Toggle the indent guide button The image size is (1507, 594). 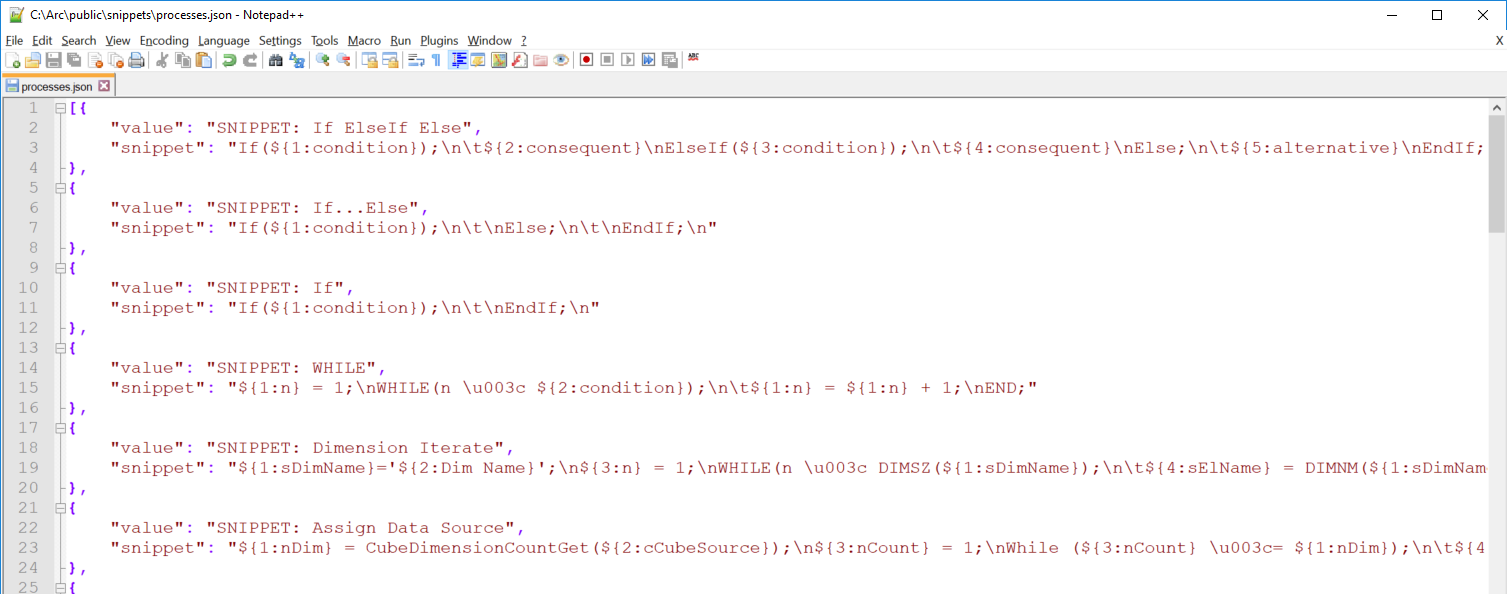(458, 60)
